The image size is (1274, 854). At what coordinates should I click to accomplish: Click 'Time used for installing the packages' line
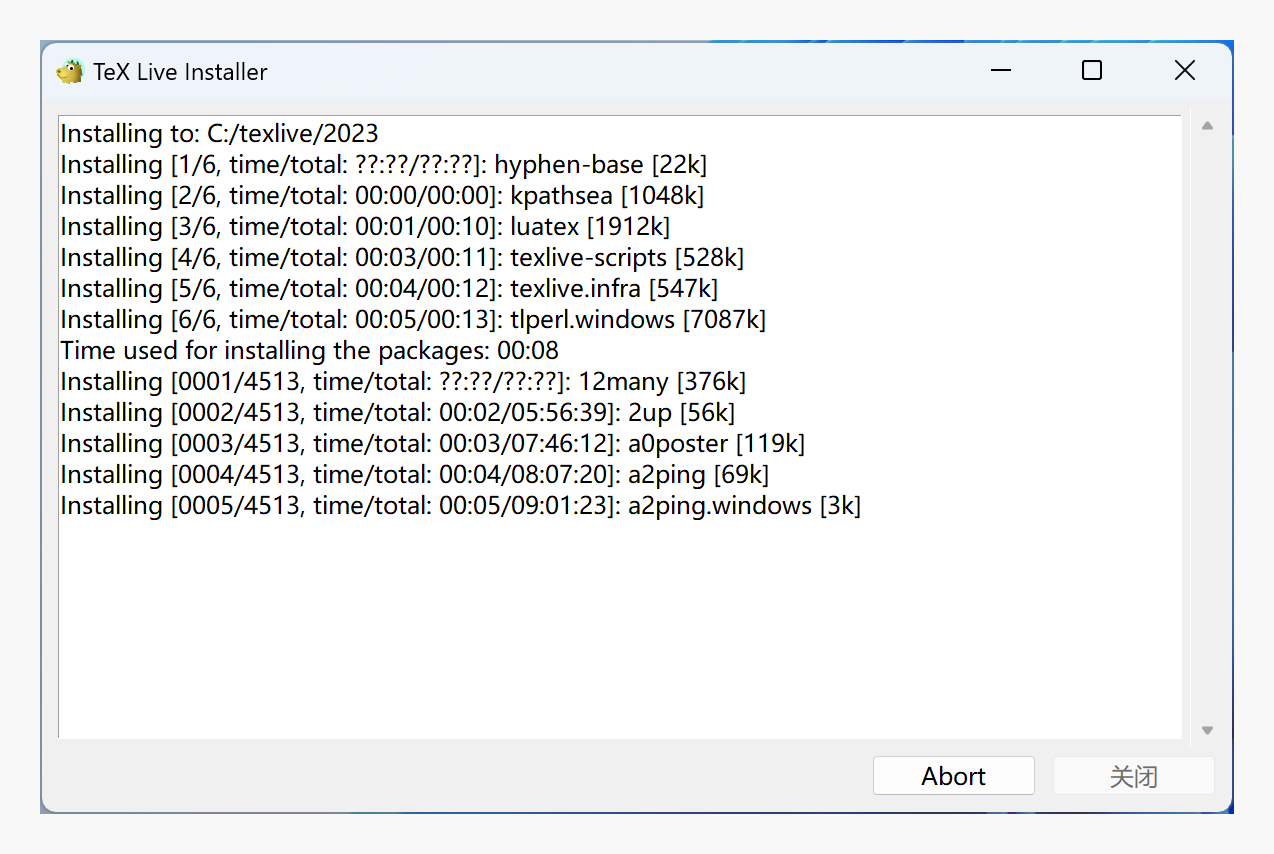coord(310,350)
